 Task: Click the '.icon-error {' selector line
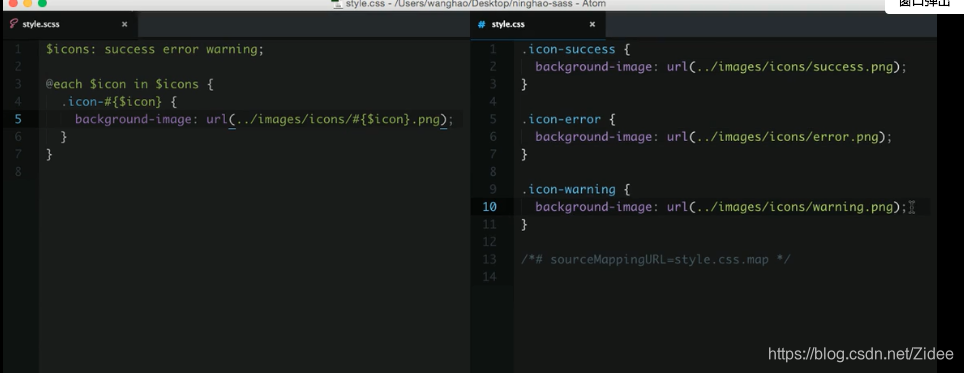click(x=568, y=119)
